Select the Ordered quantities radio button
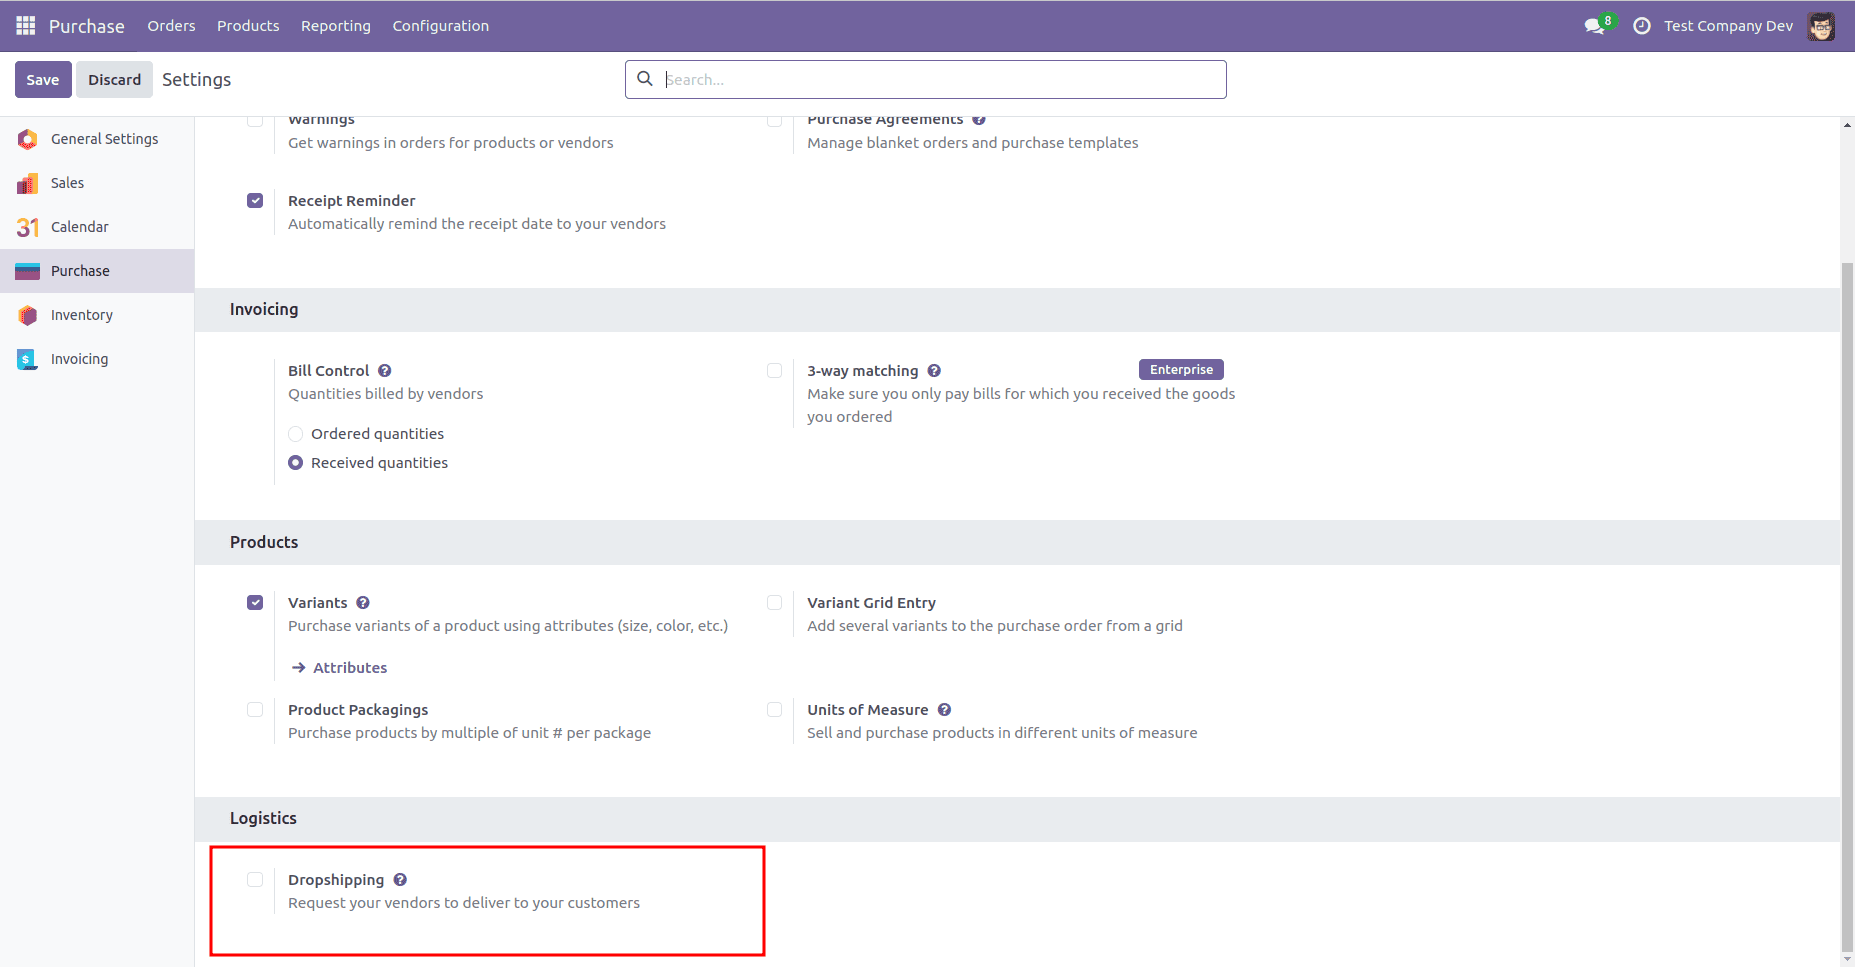This screenshot has height=967, width=1855. 295,433
